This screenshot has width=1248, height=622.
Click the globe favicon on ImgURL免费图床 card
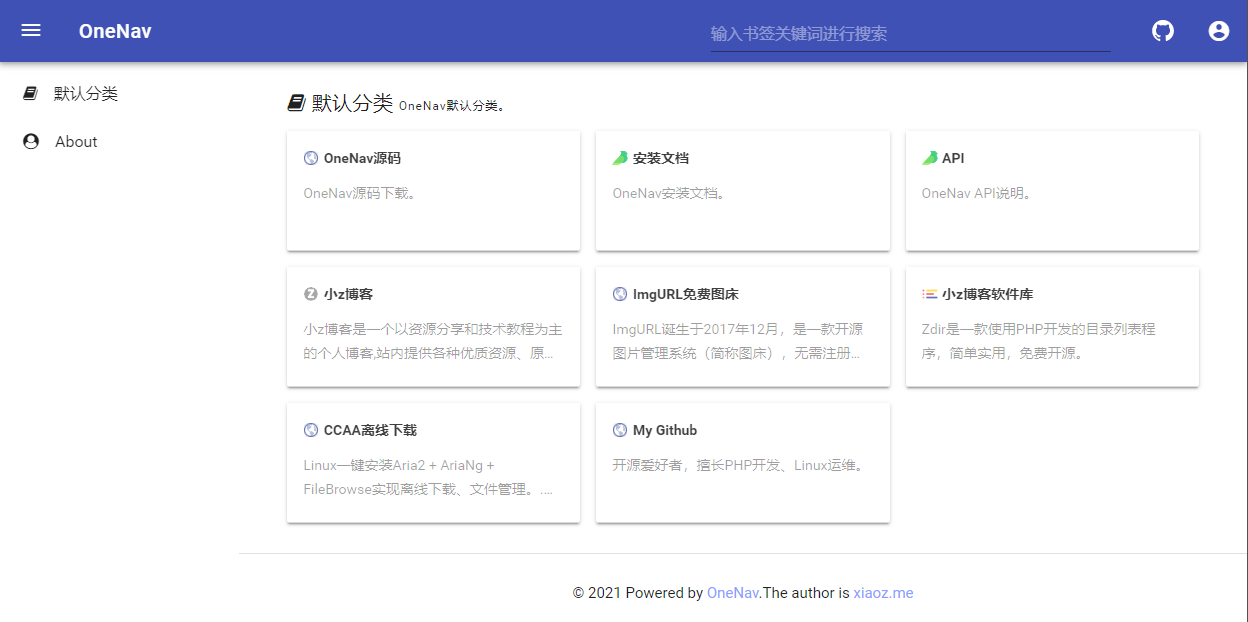(x=620, y=294)
